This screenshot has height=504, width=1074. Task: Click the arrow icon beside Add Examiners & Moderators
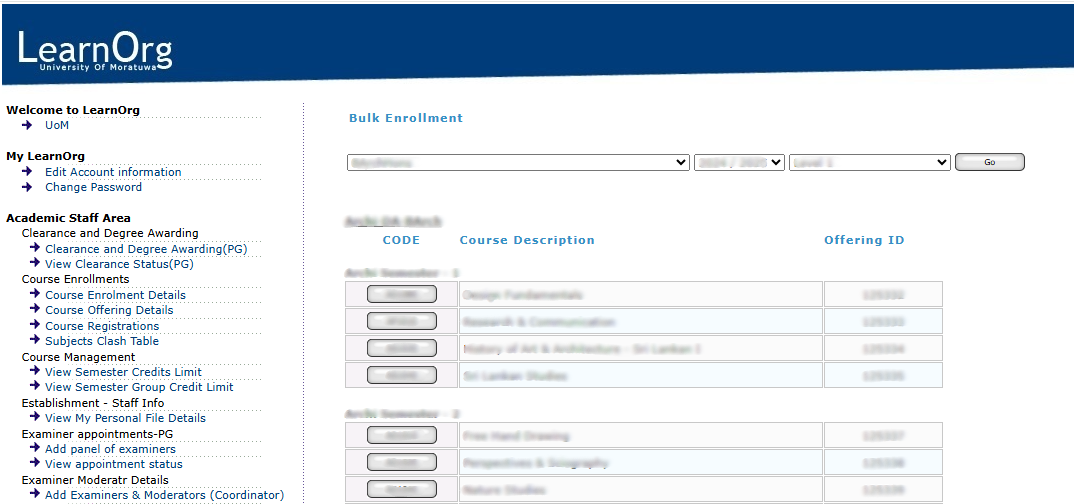click(36, 494)
